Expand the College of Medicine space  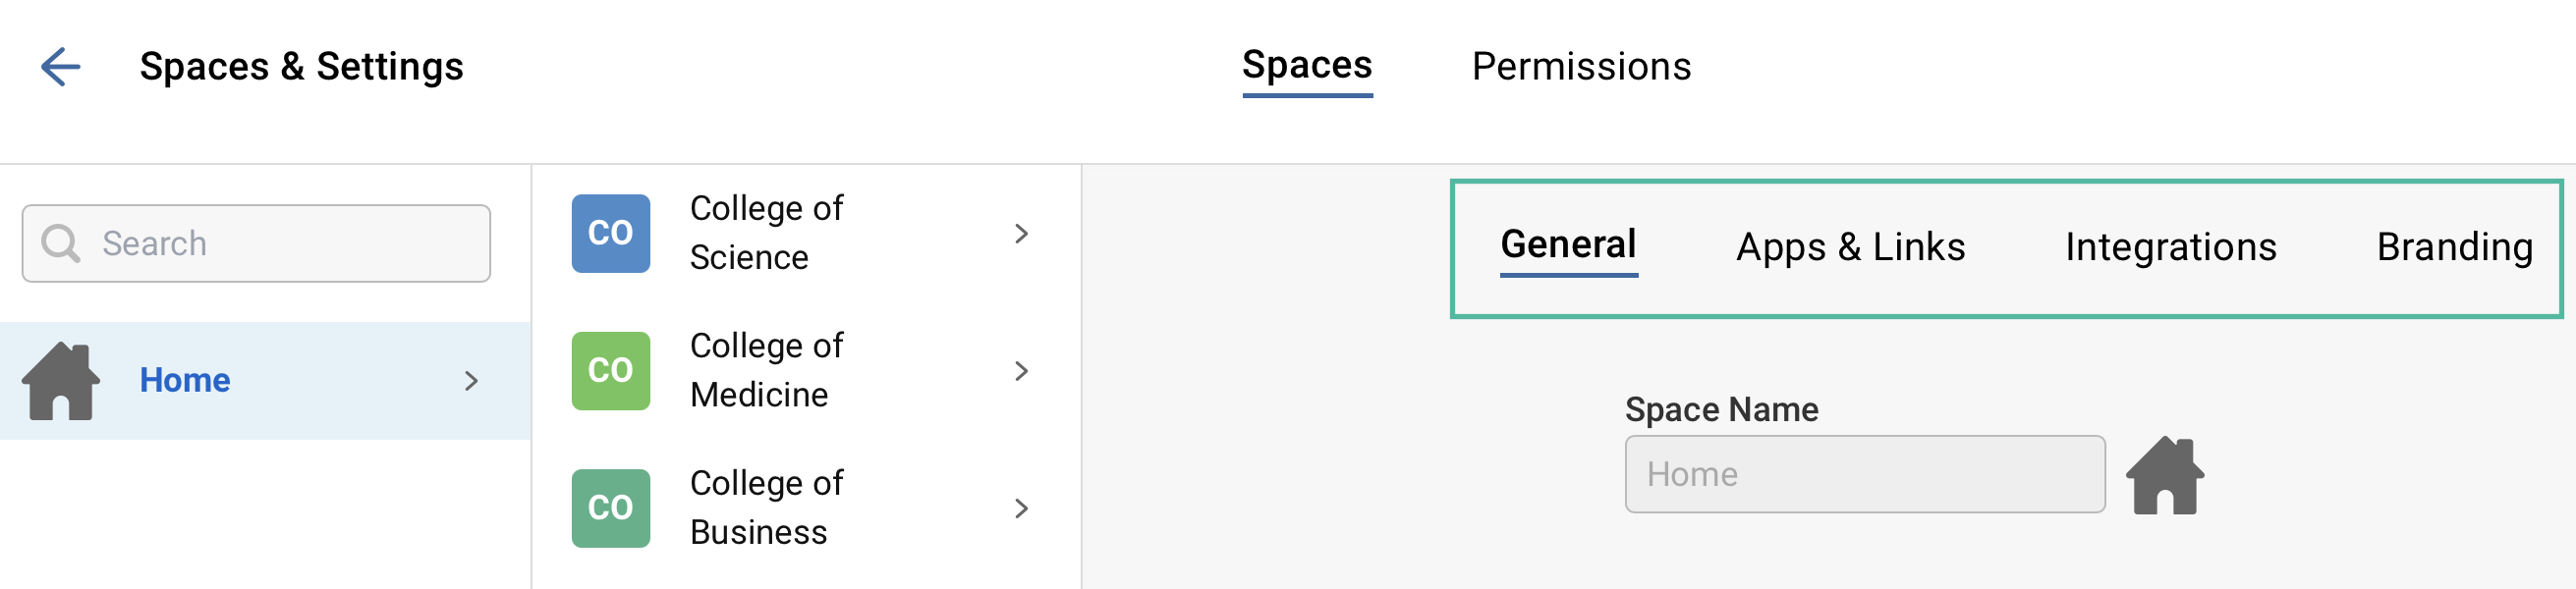pos(1021,370)
